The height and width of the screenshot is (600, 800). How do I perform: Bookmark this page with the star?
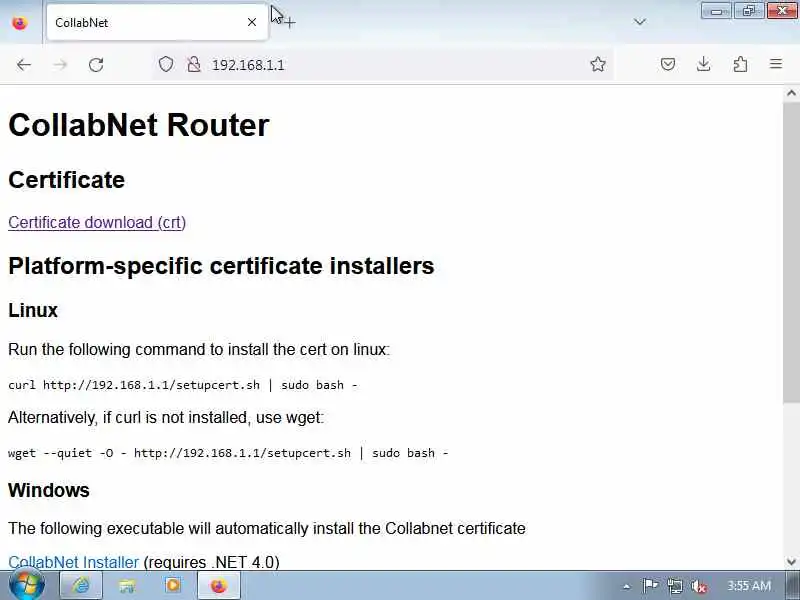coord(597,64)
